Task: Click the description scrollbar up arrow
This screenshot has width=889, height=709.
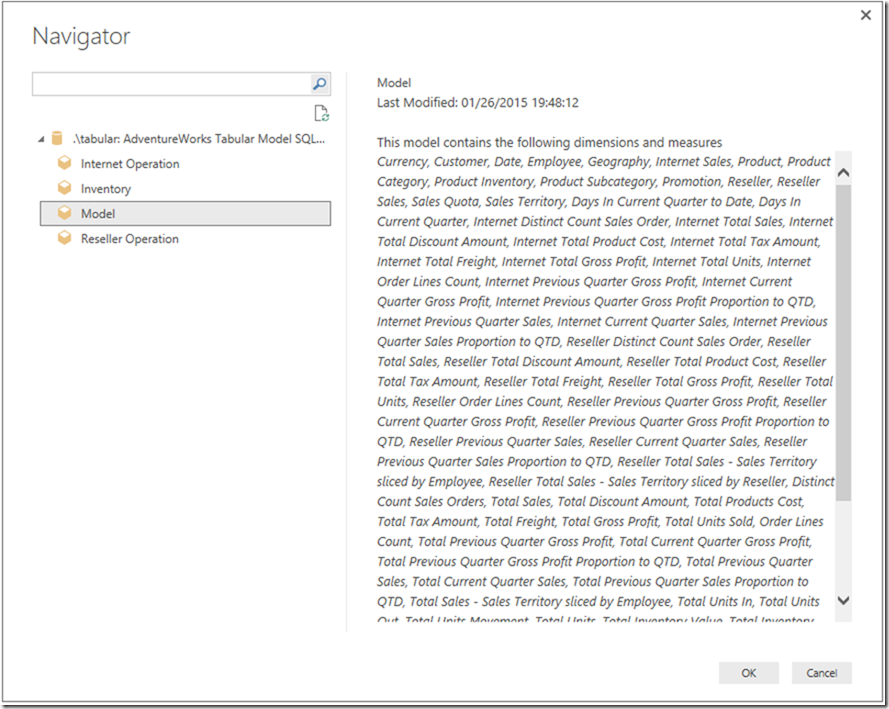Action: 843,172
